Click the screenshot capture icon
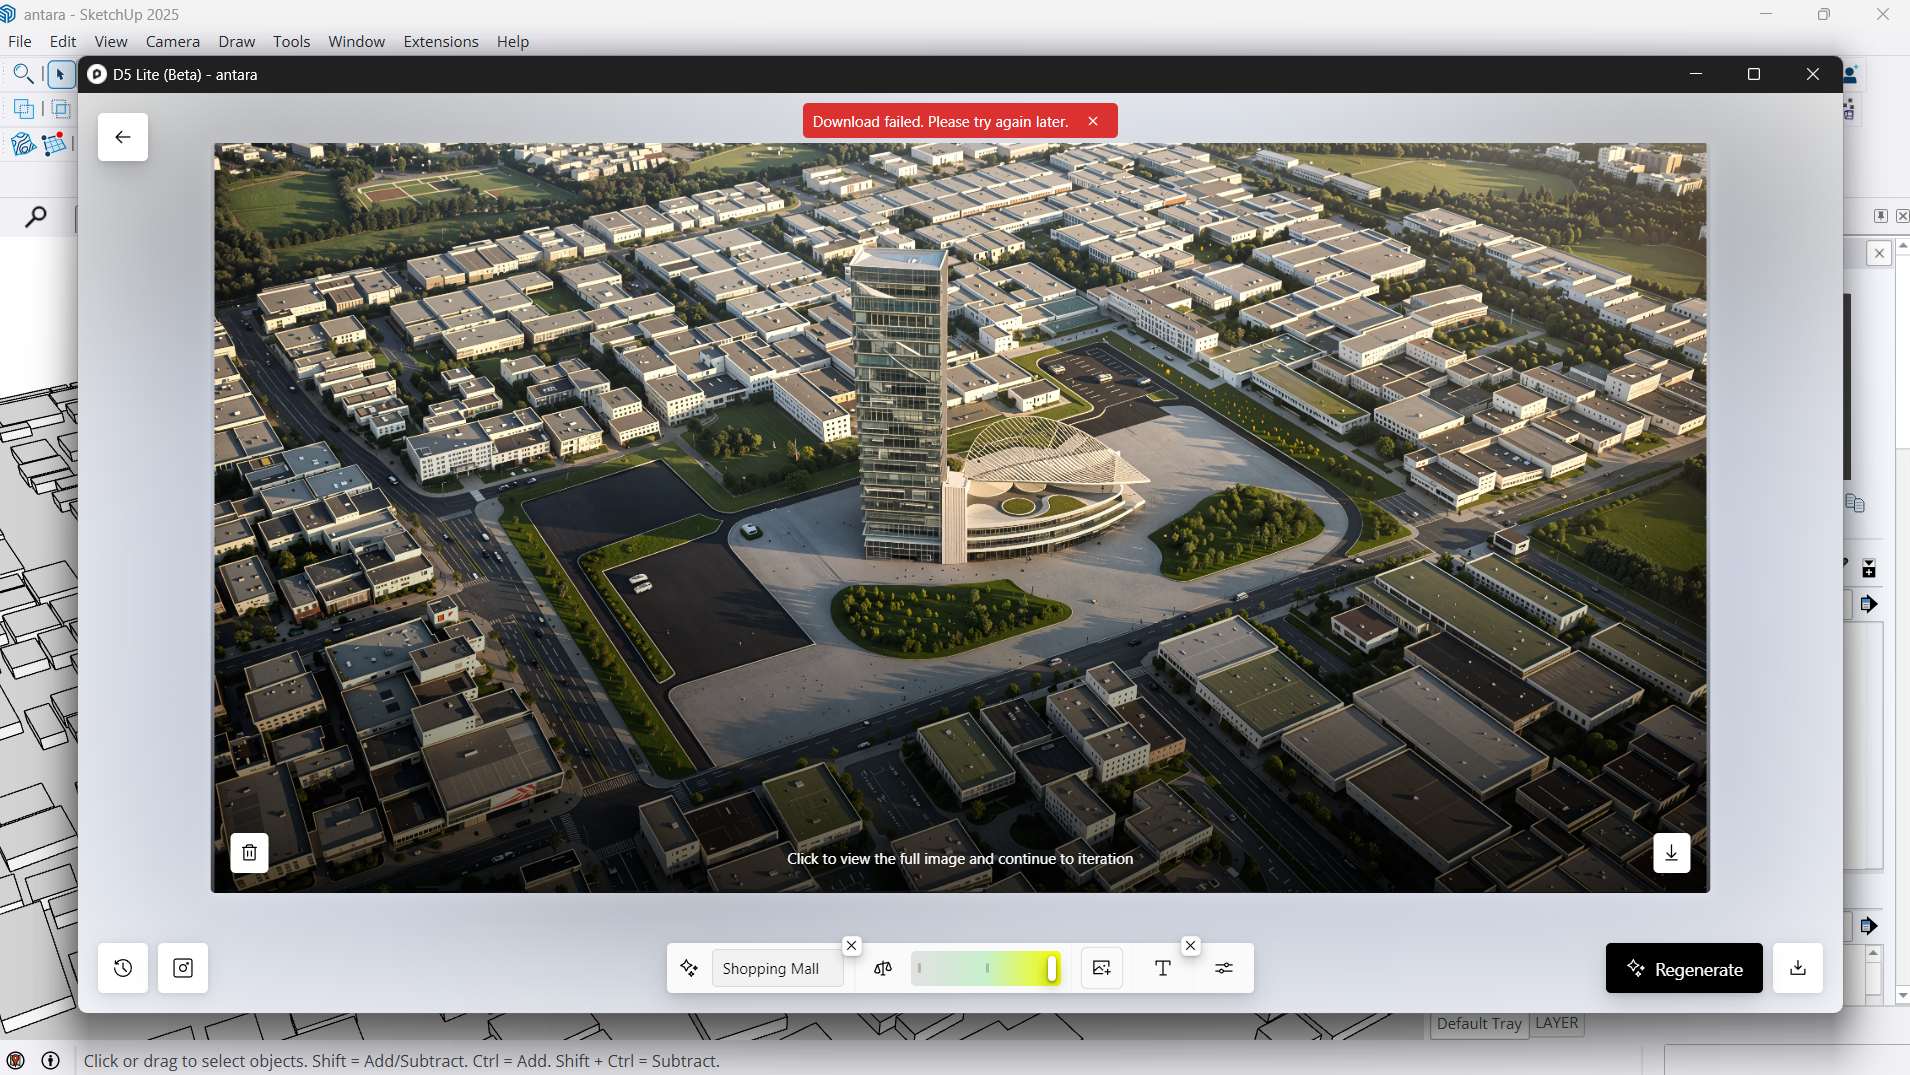 click(183, 968)
